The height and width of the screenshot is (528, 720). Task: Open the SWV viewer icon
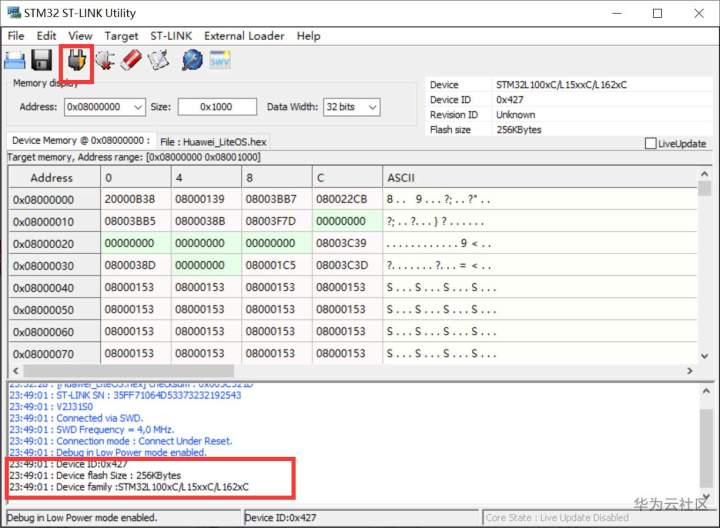coord(220,60)
